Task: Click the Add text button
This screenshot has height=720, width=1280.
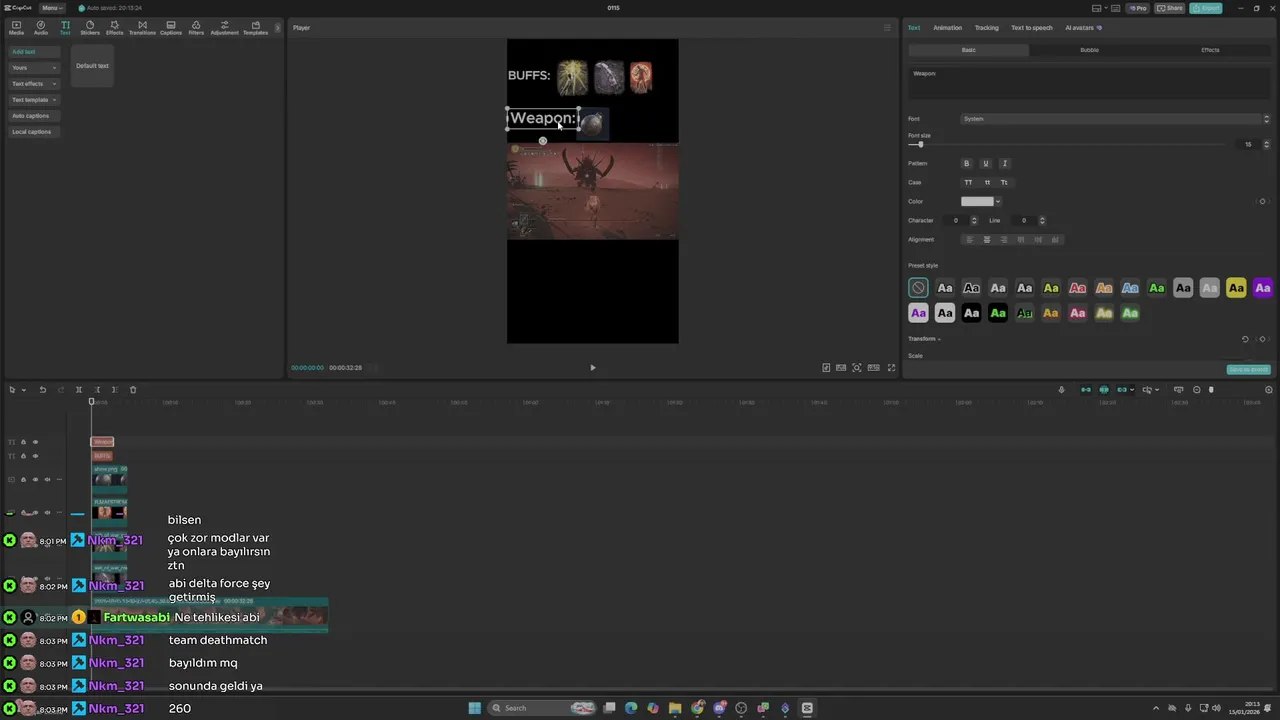Action: point(34,52)
